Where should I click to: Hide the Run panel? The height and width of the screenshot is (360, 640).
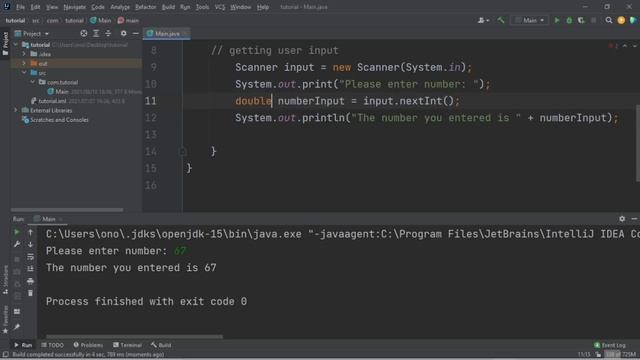(x=634, y=219)
